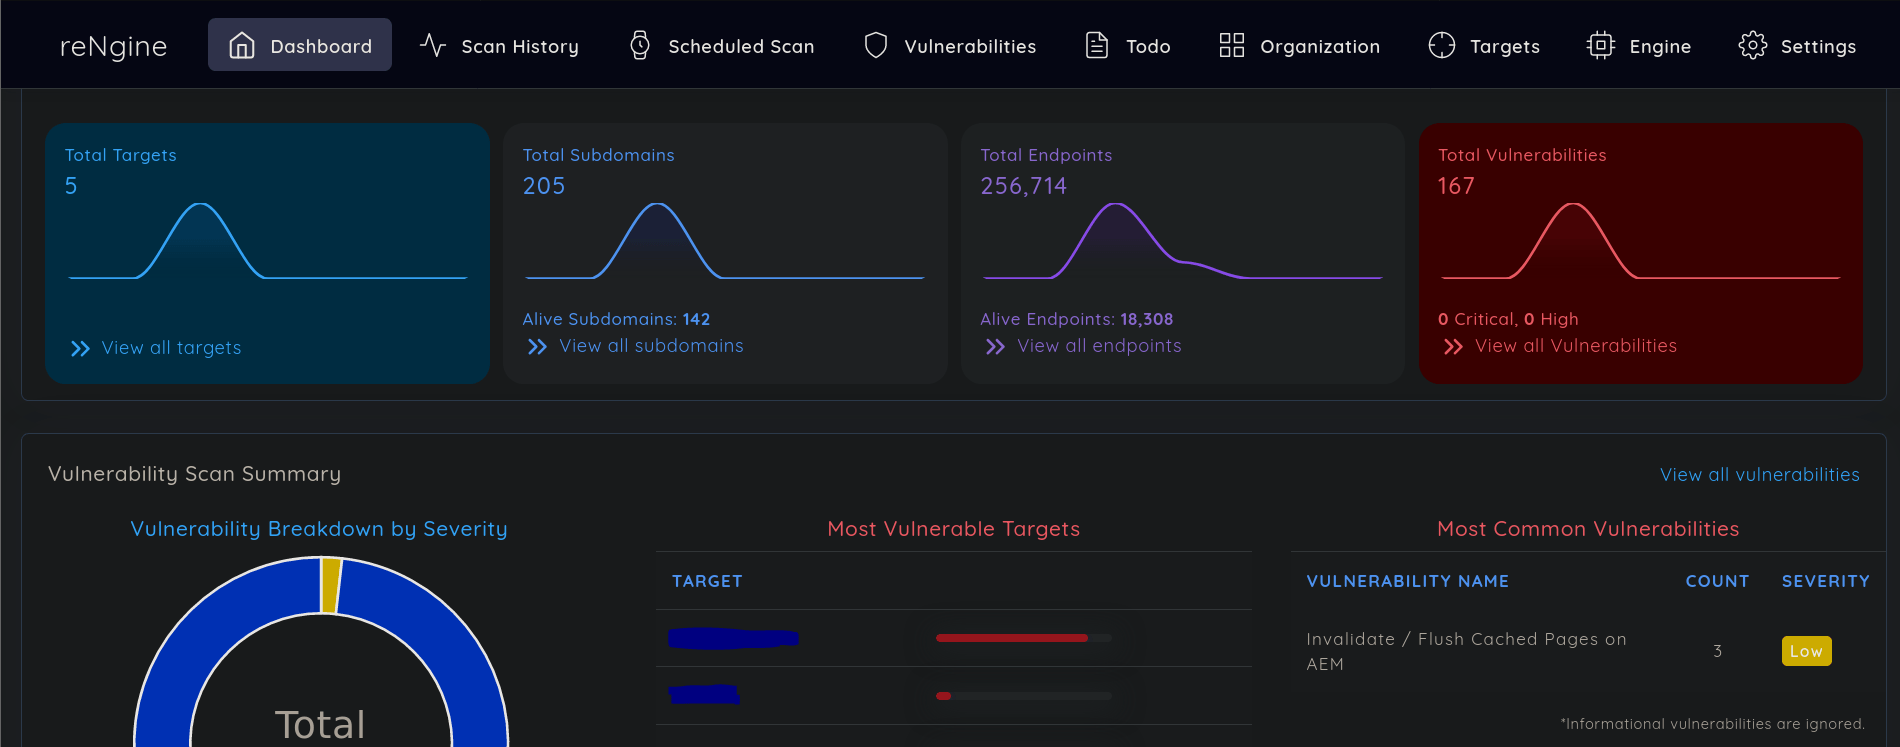
Task: Click Vulnerability Scan Summary title
Action: pos(194,474)
